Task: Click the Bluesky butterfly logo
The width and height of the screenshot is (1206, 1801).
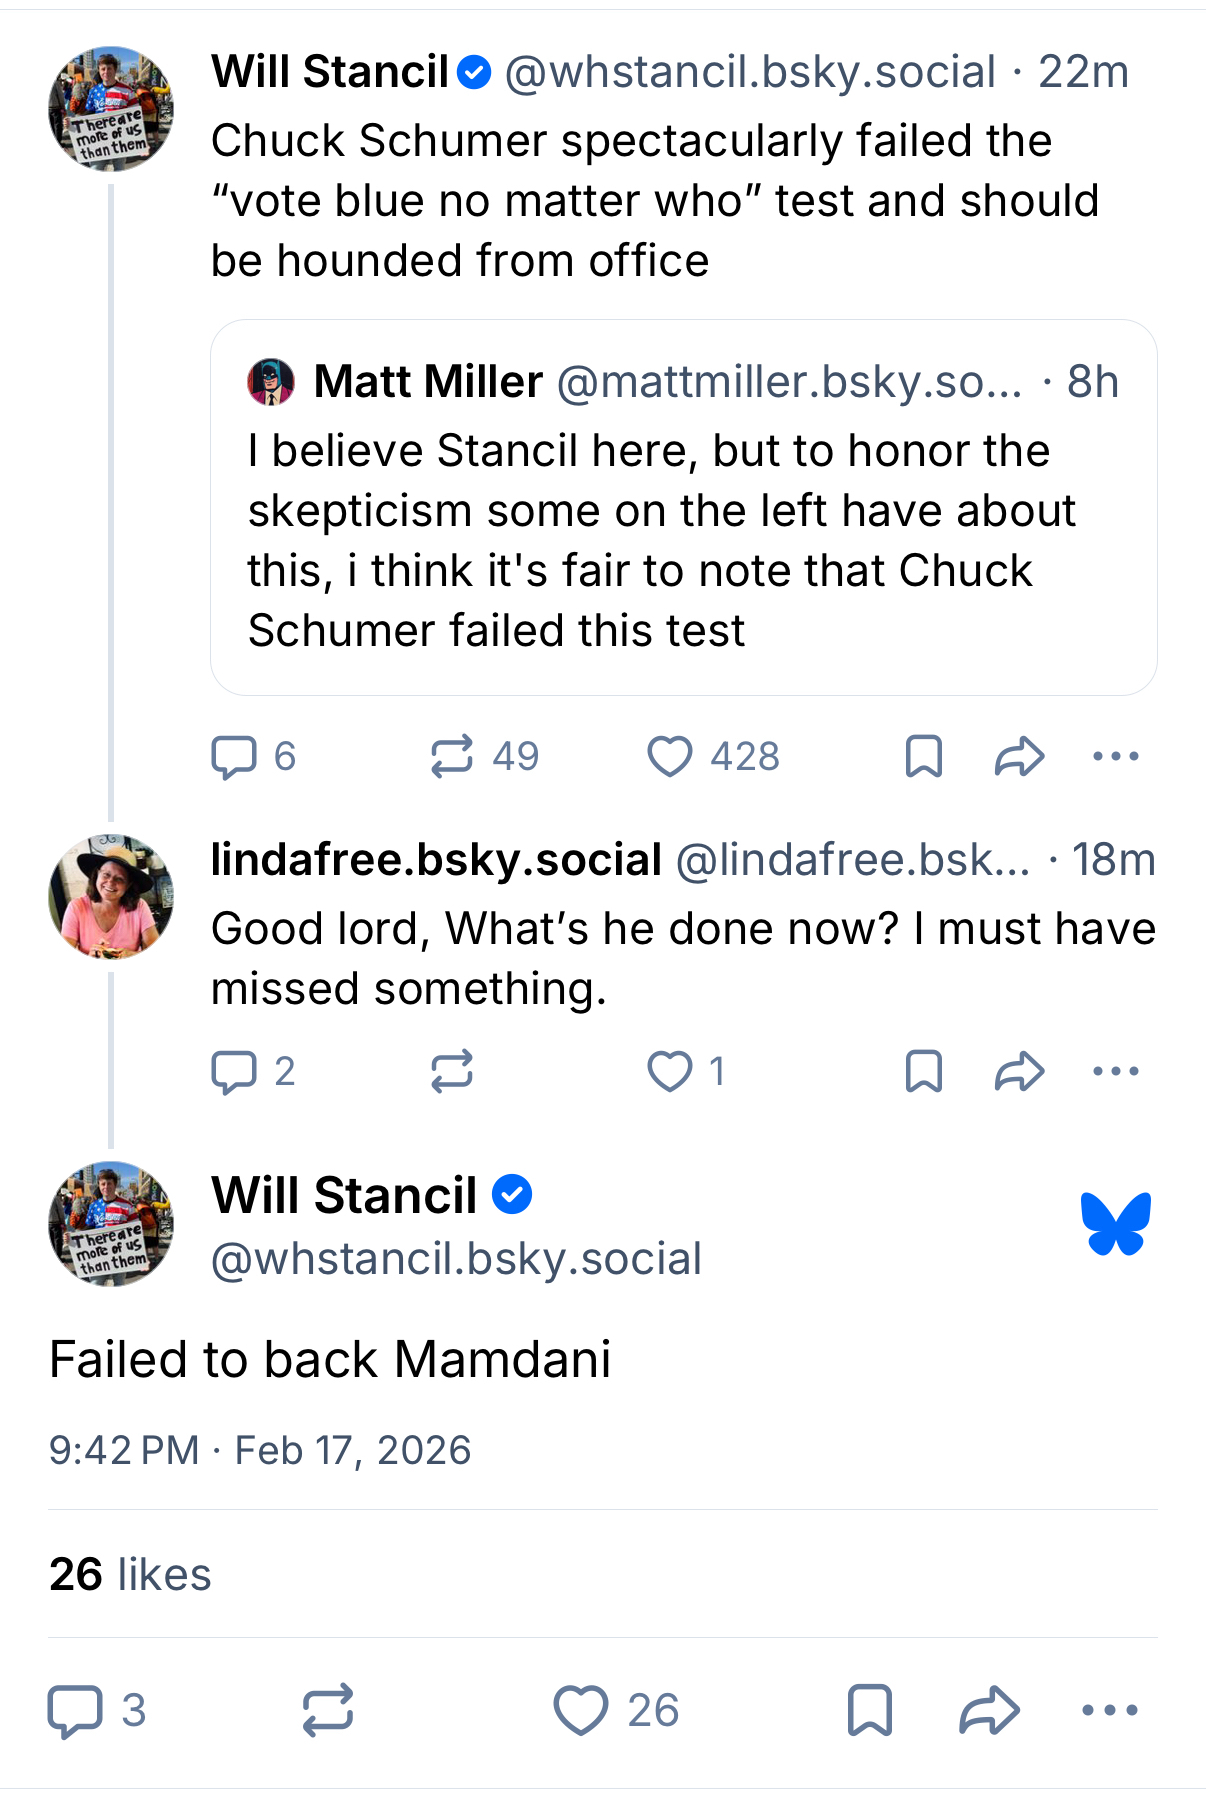Action: (x=1116, y=1223)
